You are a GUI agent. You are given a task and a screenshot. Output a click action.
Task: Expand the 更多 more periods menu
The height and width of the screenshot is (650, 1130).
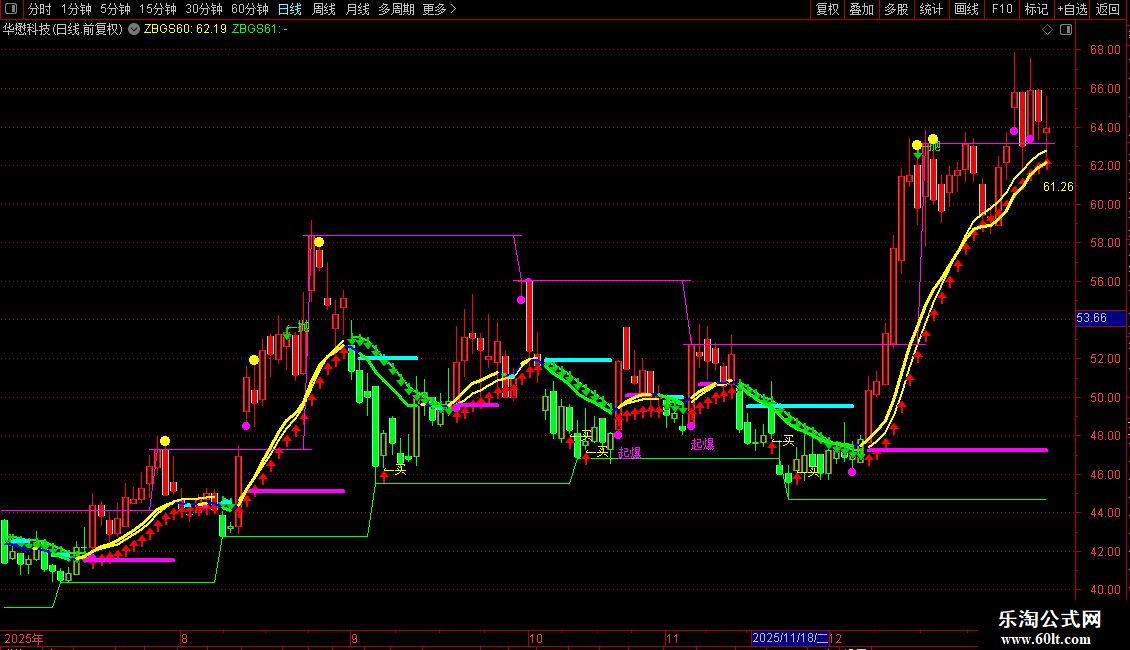tap(439, 9)
